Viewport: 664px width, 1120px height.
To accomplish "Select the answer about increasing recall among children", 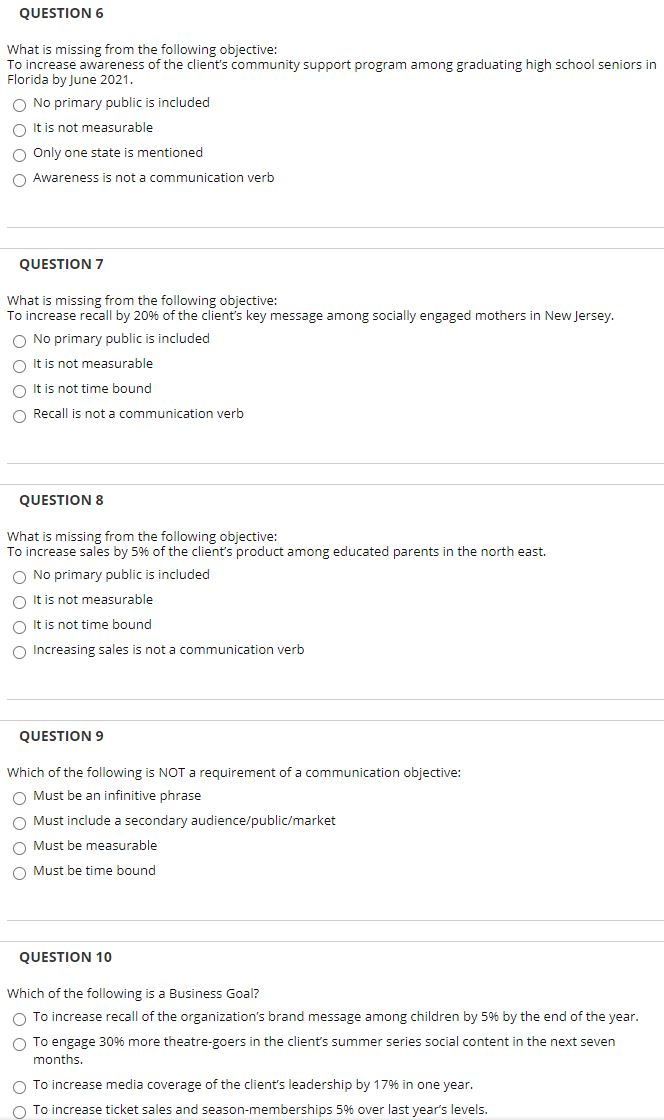I will coord(20,1018).
